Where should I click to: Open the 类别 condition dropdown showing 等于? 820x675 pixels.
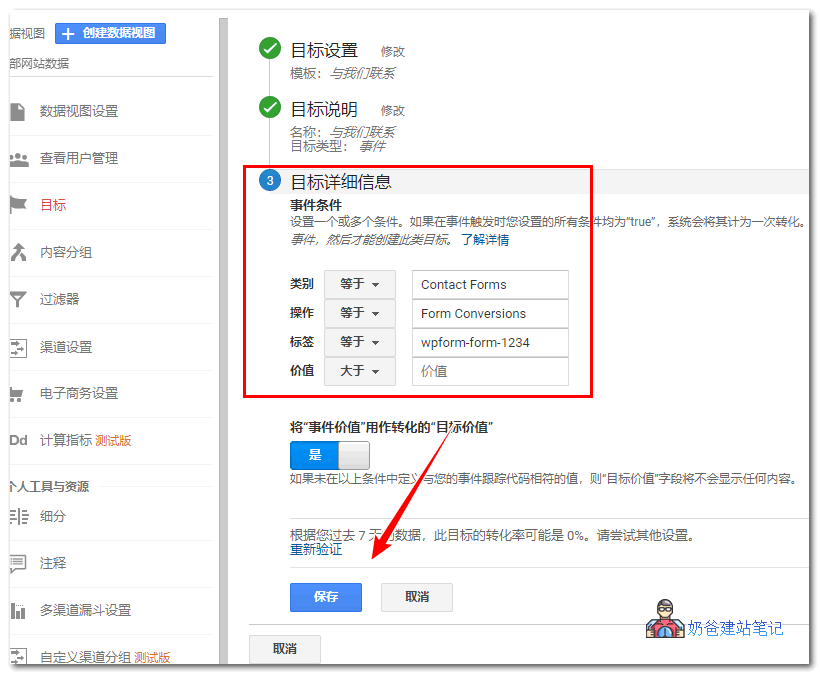point(359,284)
